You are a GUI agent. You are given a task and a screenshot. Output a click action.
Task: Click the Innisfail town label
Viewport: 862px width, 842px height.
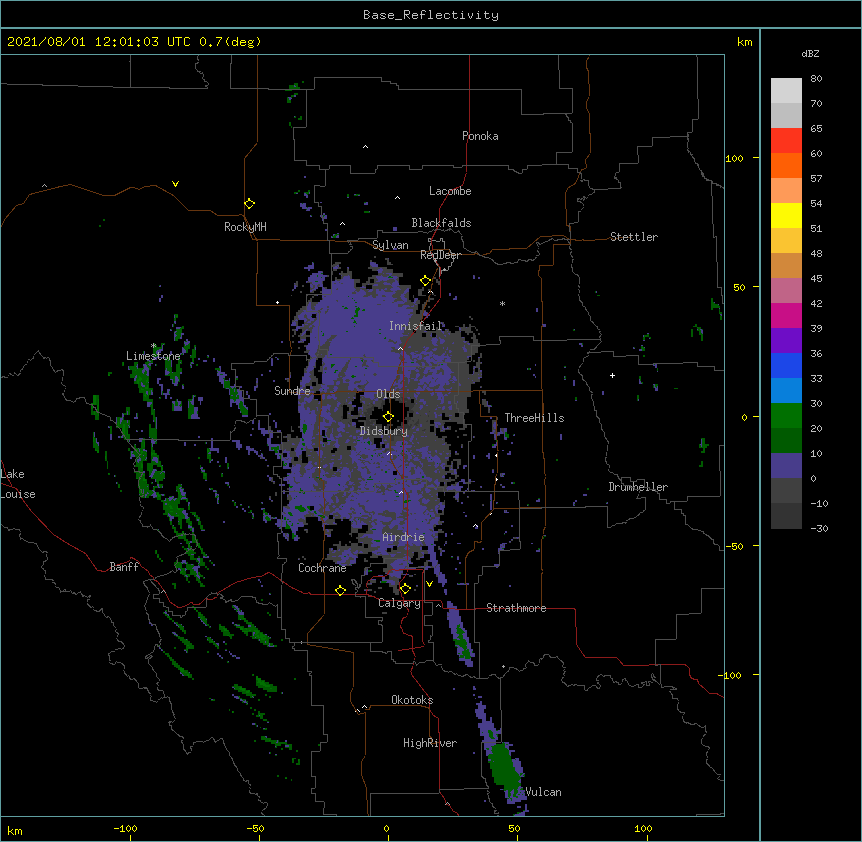pyautogui.click(x=415, y=326)
